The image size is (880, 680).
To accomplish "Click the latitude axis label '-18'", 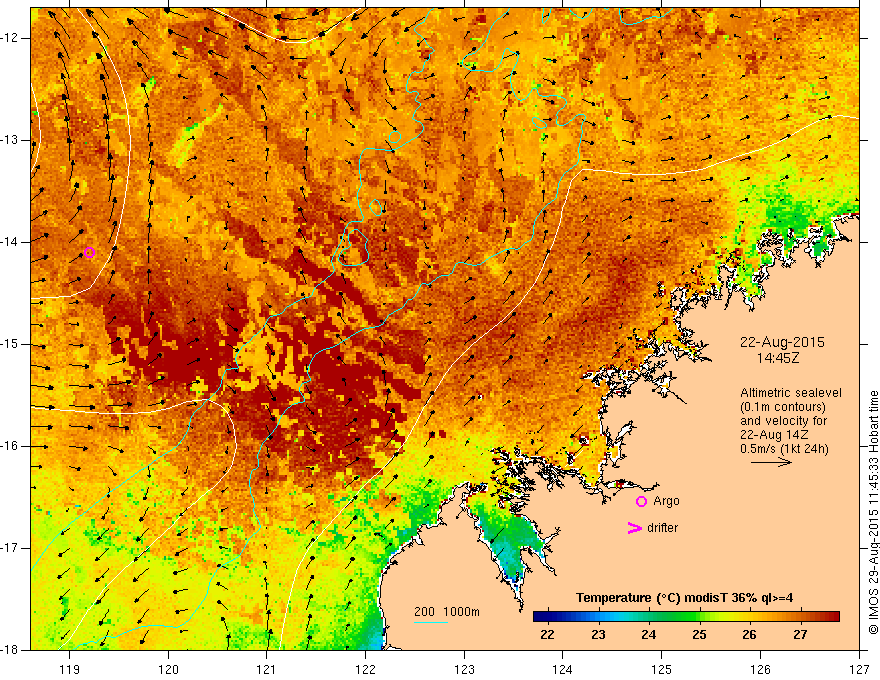I will coord(10,649).
